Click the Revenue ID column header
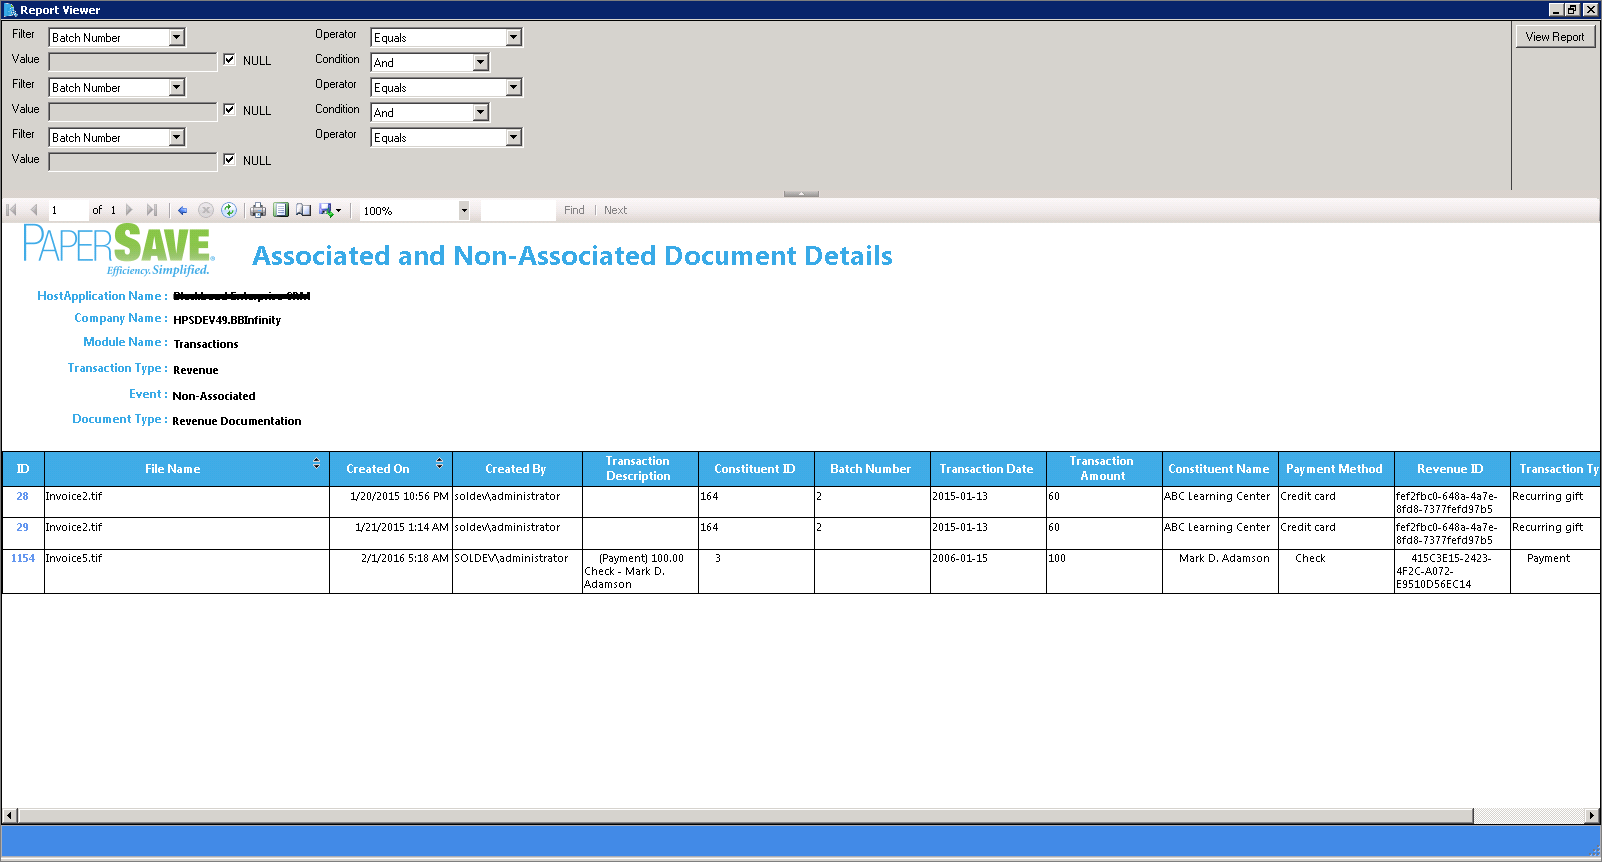Viewport: 1602px width, 862px height. [x=1452, y=468]
